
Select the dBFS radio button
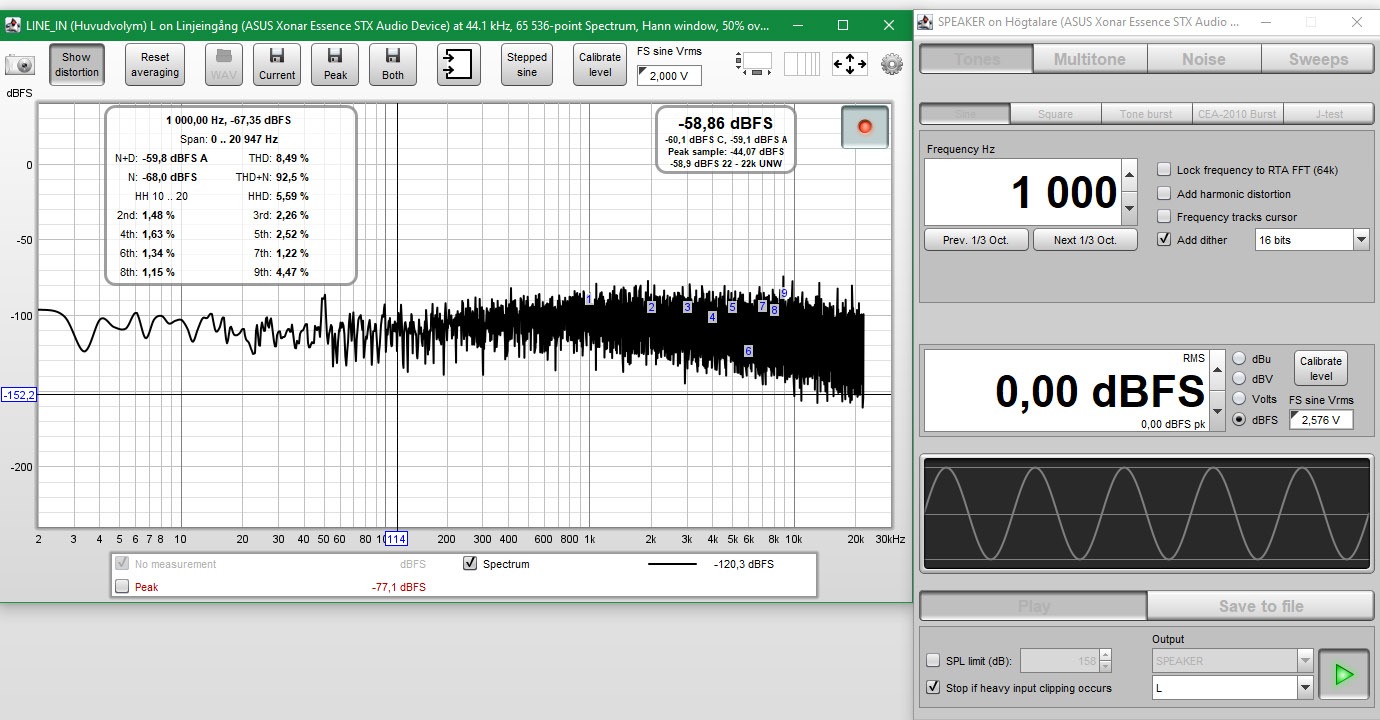coord(1239,420)
